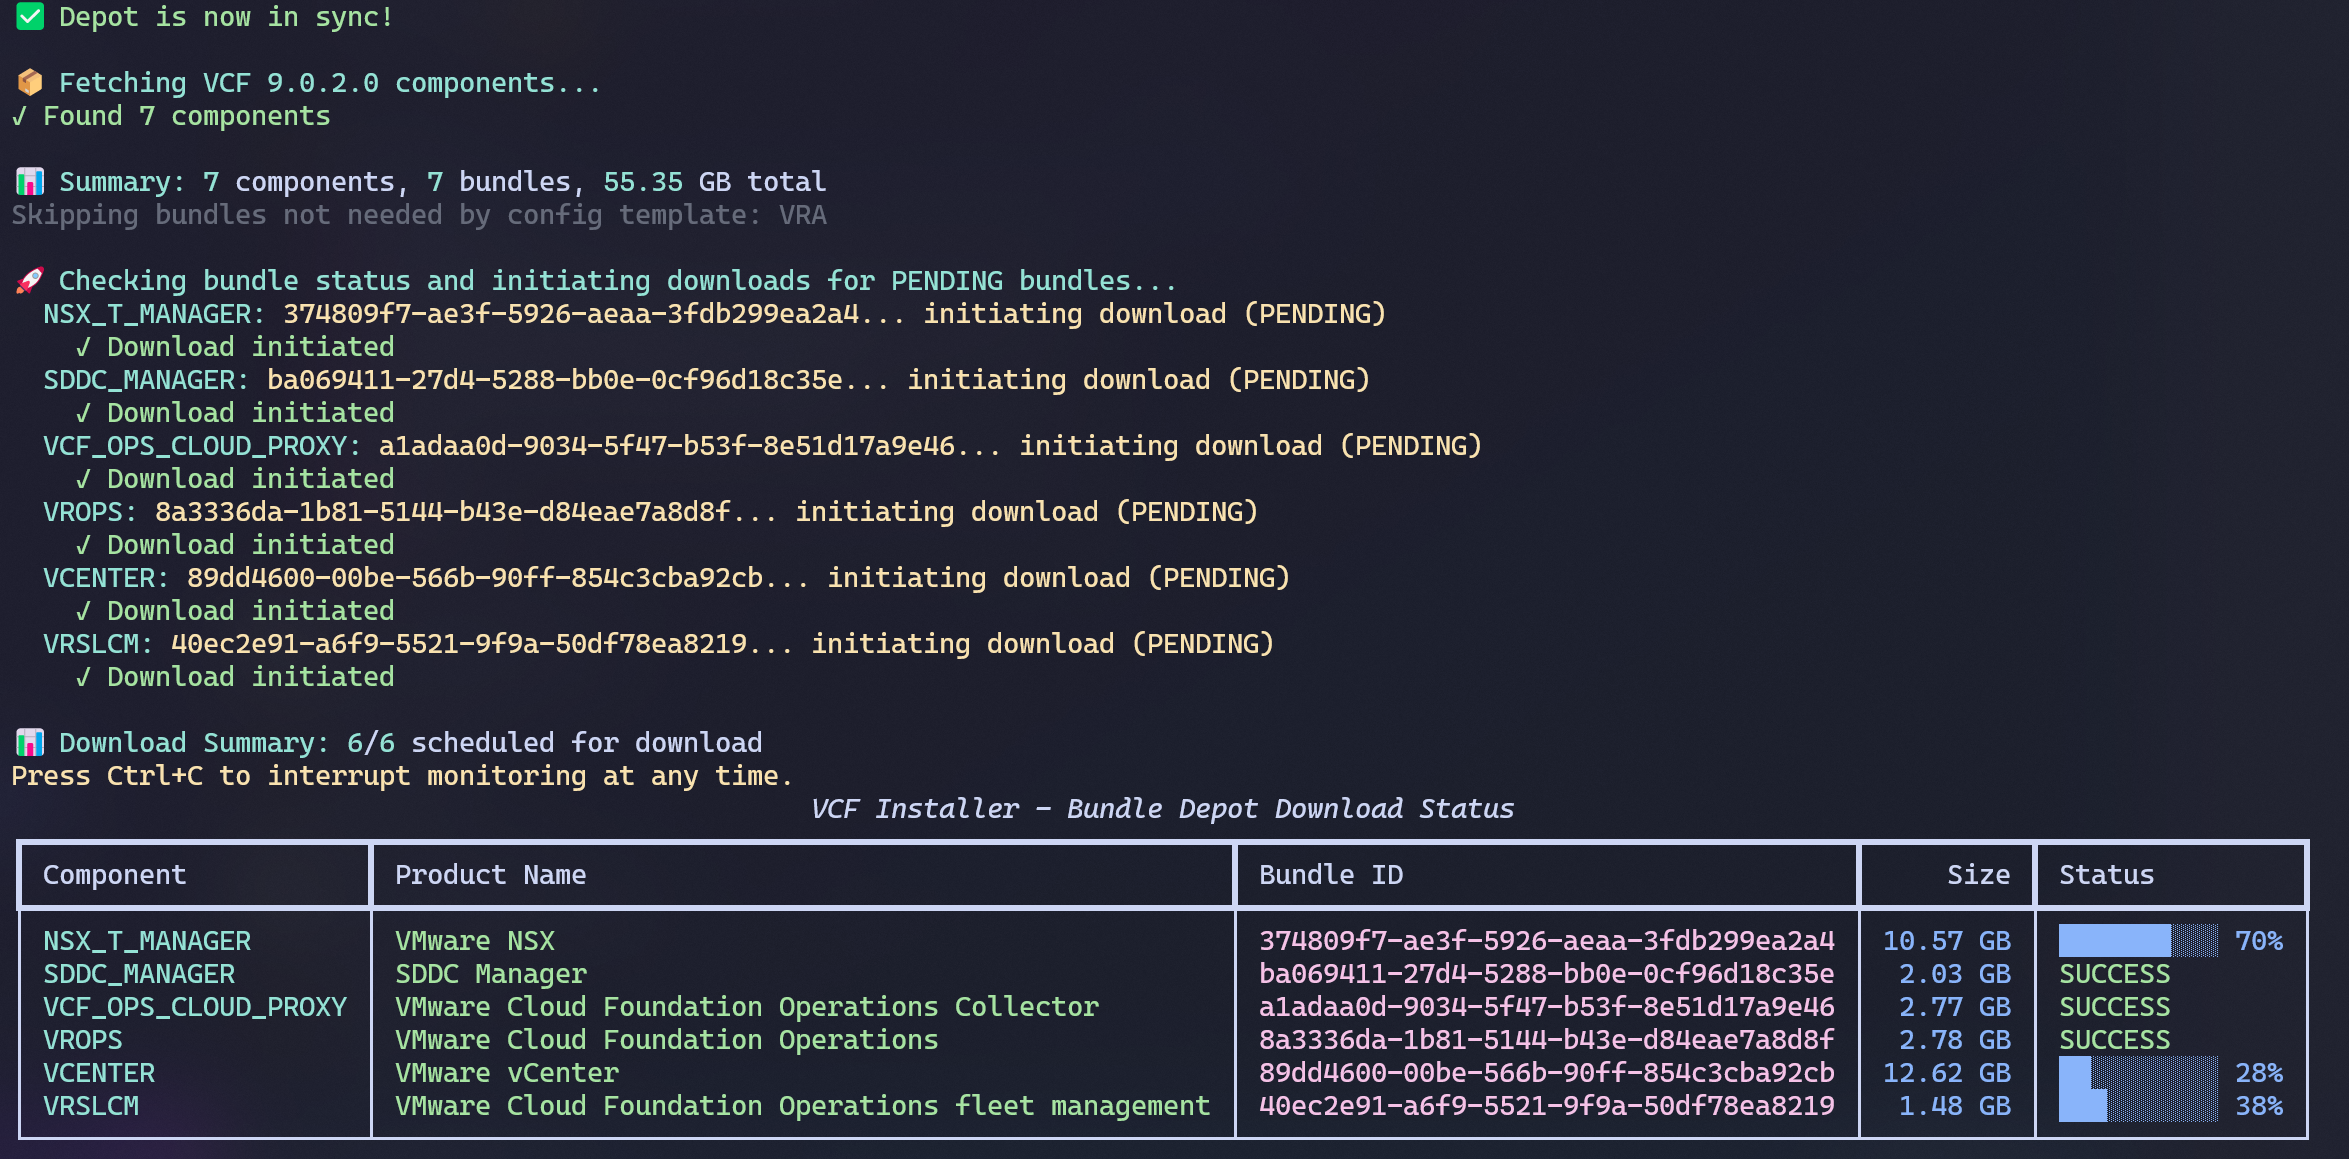Viewport: 2349px width, 1159px height.
Task: Click product name 'SDDC Manager'
Action: [490, 974]
